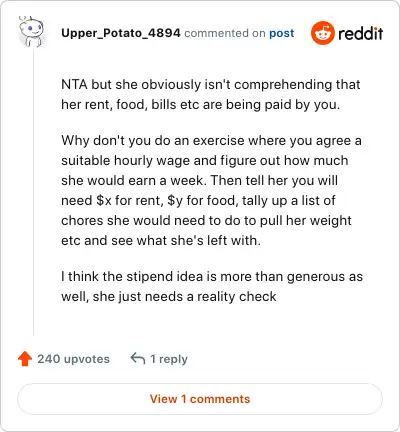Click the paragraph starting "NTA but she obviously"
The height and width of the screenshot is (432, 400).
[x=211, y=94]
